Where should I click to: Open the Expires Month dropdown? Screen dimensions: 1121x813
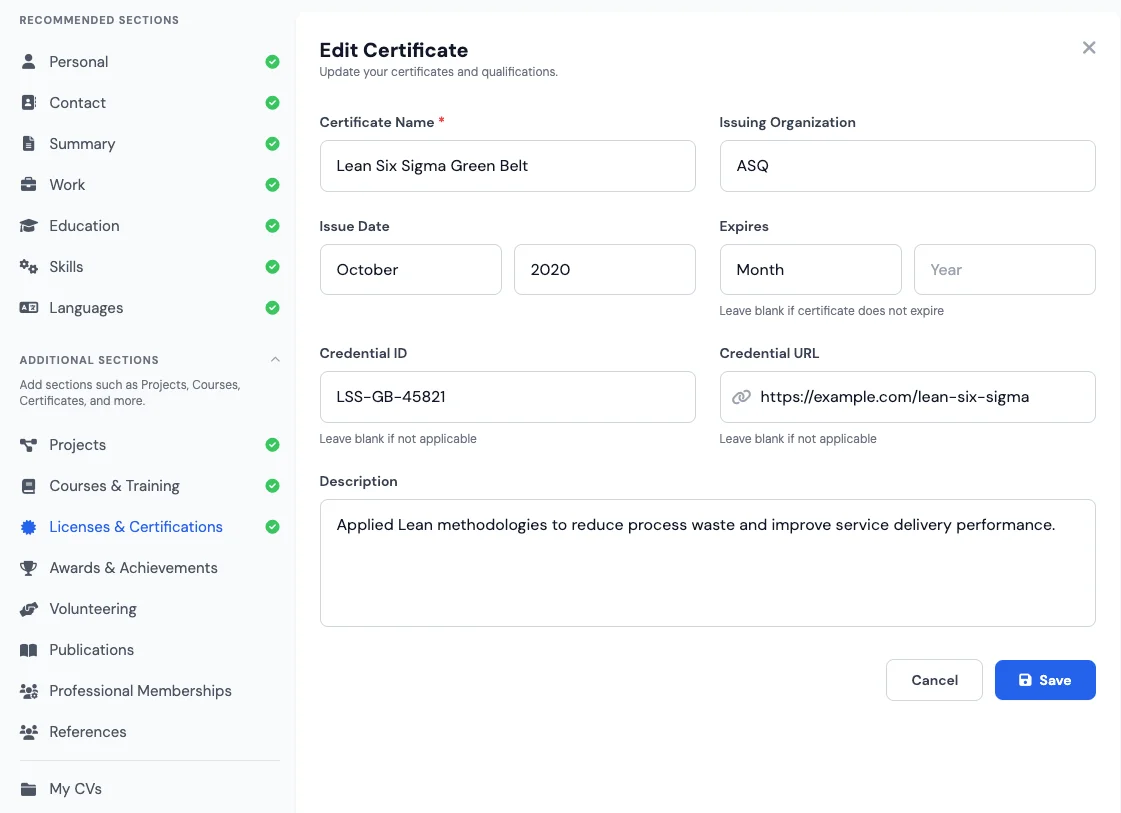810,270
